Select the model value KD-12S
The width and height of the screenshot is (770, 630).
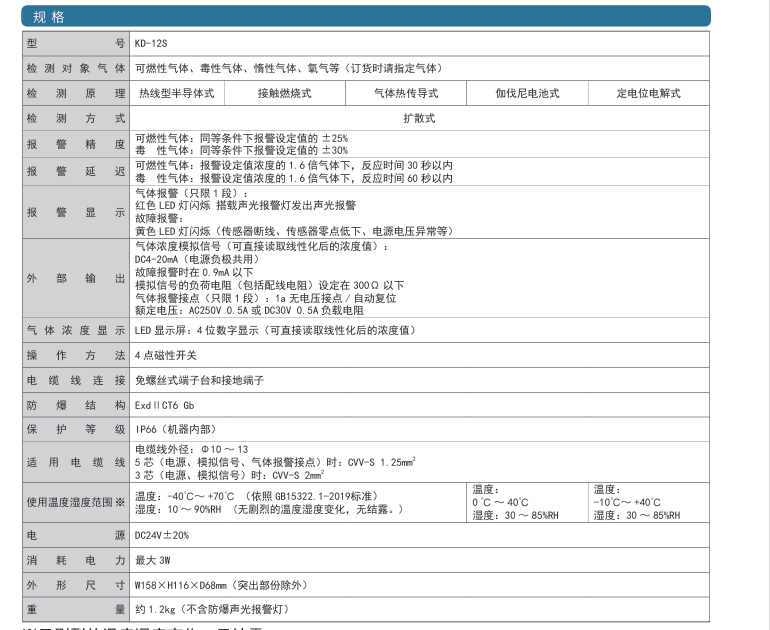click(x=151, y=43)
